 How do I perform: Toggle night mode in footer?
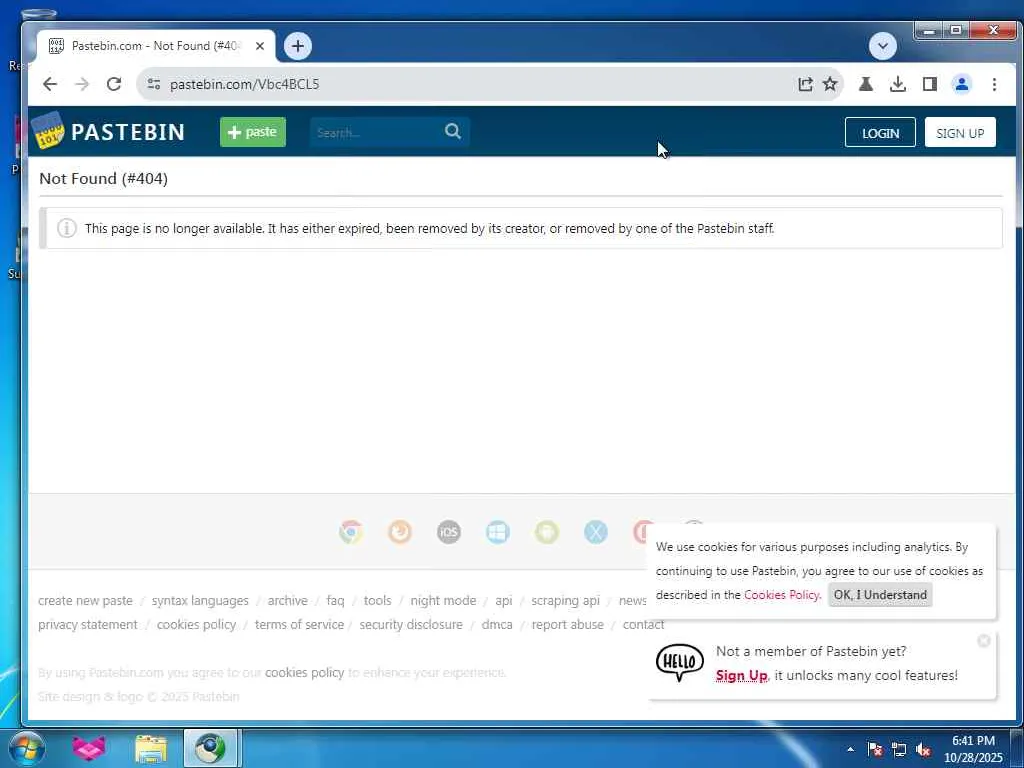tap(443, 600)
